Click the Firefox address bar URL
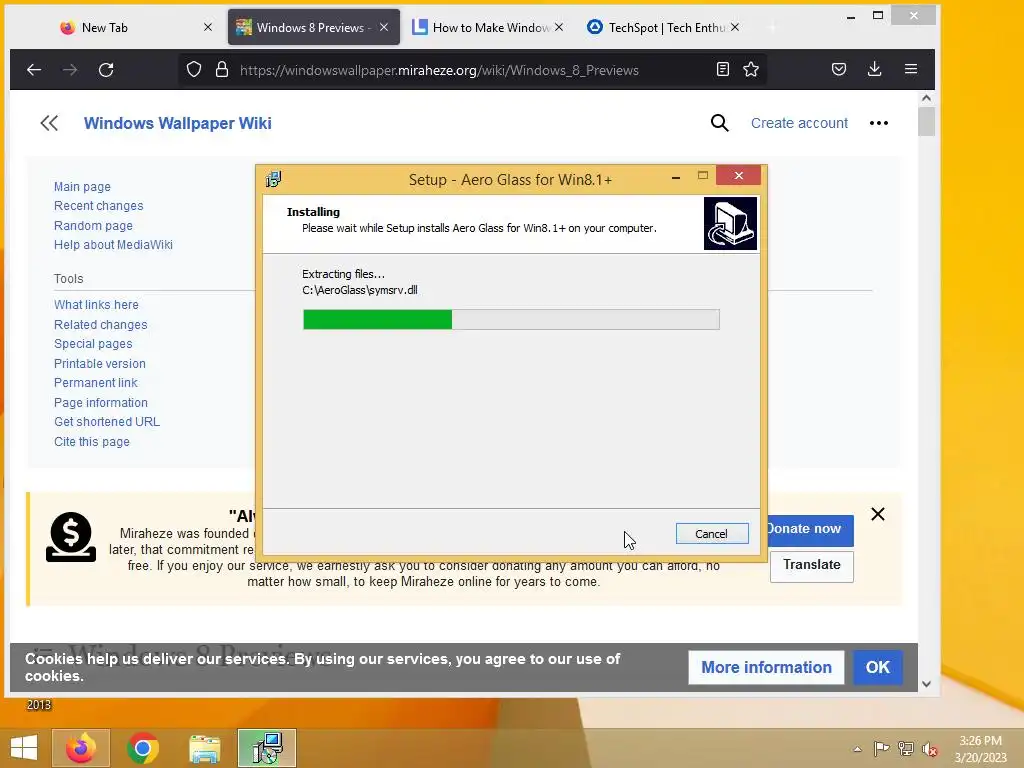This screenshot has width=1024, height=768. (439, 70)
